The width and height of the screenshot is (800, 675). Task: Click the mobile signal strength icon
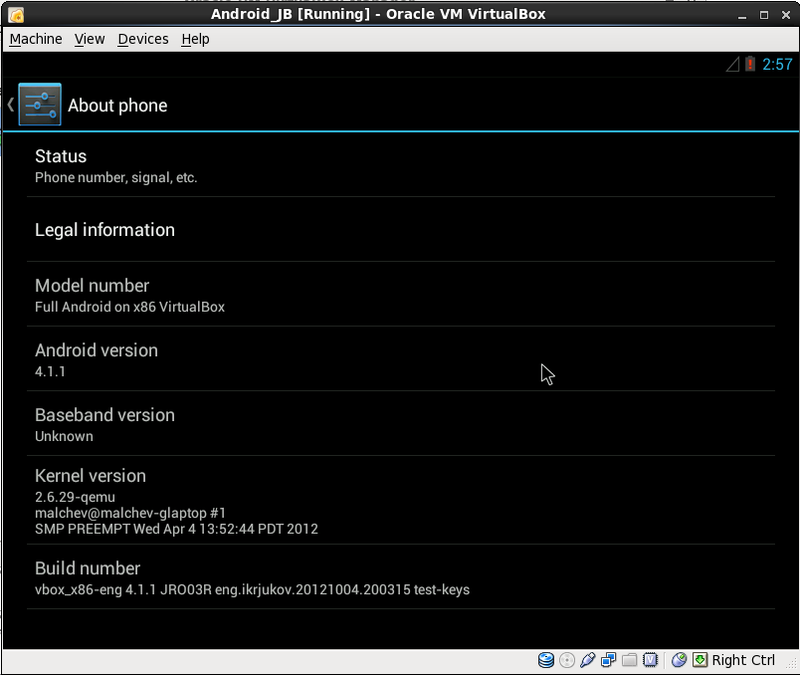(733, 64)
